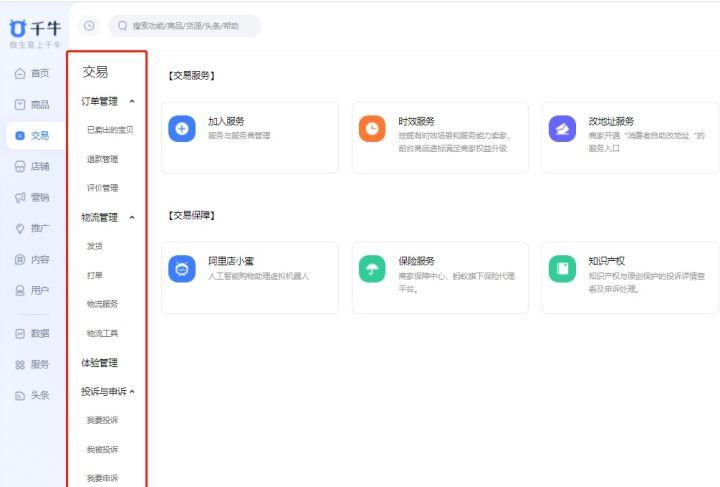Image resolution: width=720 pixels, height=487 pixels.
Task: Click the 数据 chart icon
Action: [x=20, y=334]
